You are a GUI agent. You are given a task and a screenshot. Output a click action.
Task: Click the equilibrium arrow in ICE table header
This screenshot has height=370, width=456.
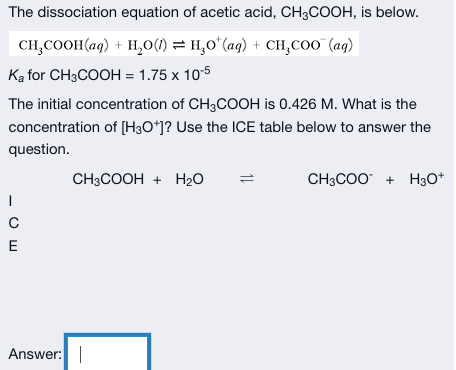tap(247, 179)
